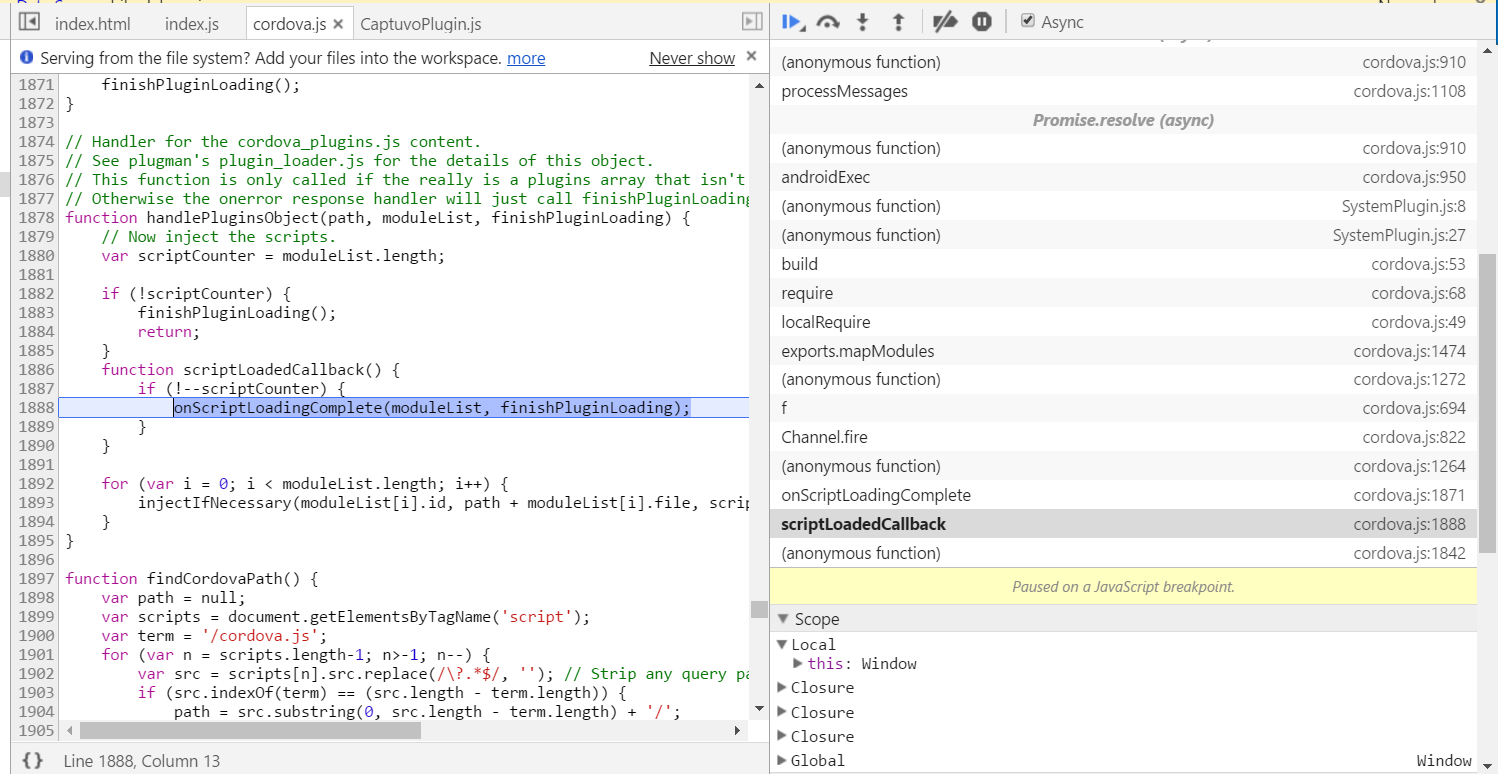Expand the second Closure scope

783,712
